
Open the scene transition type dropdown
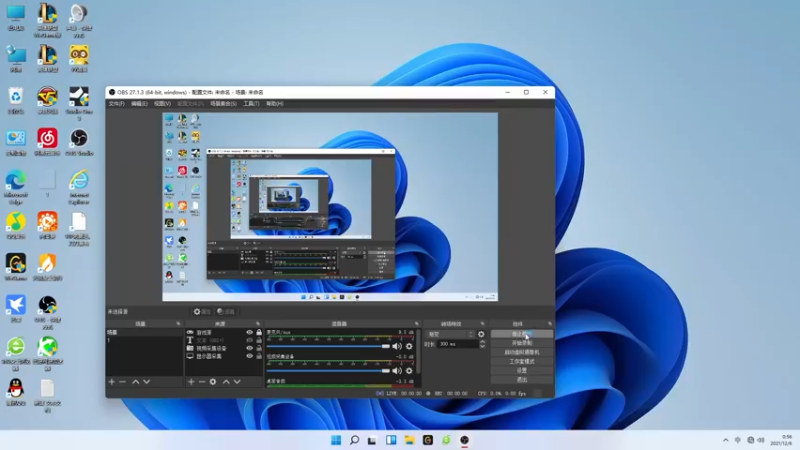(449, 333)
